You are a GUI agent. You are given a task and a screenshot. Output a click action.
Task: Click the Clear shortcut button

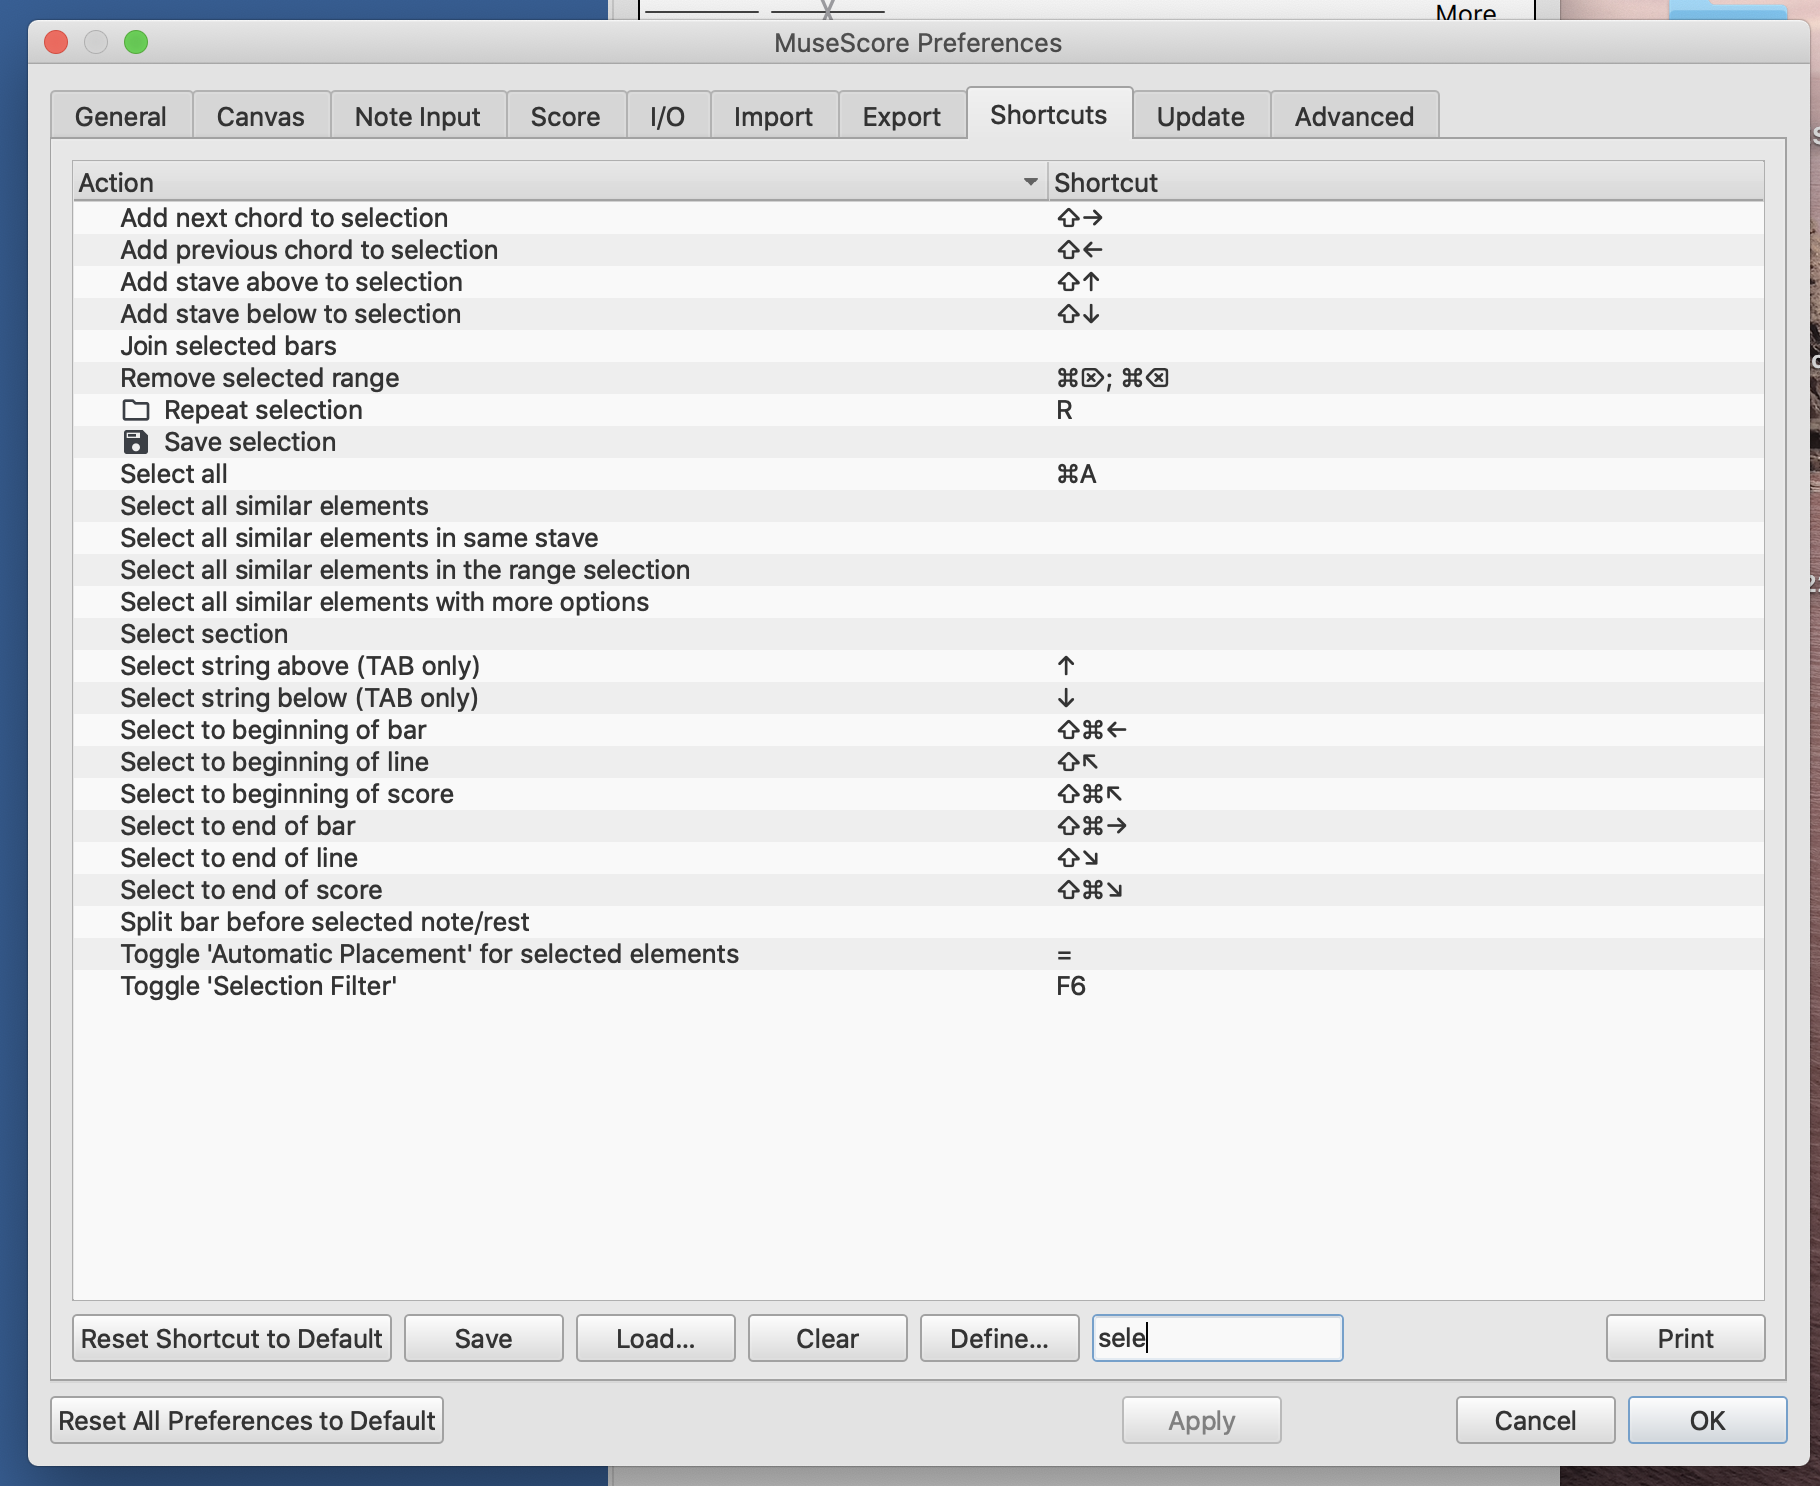pyautogui.click(x=828, y=1338)
